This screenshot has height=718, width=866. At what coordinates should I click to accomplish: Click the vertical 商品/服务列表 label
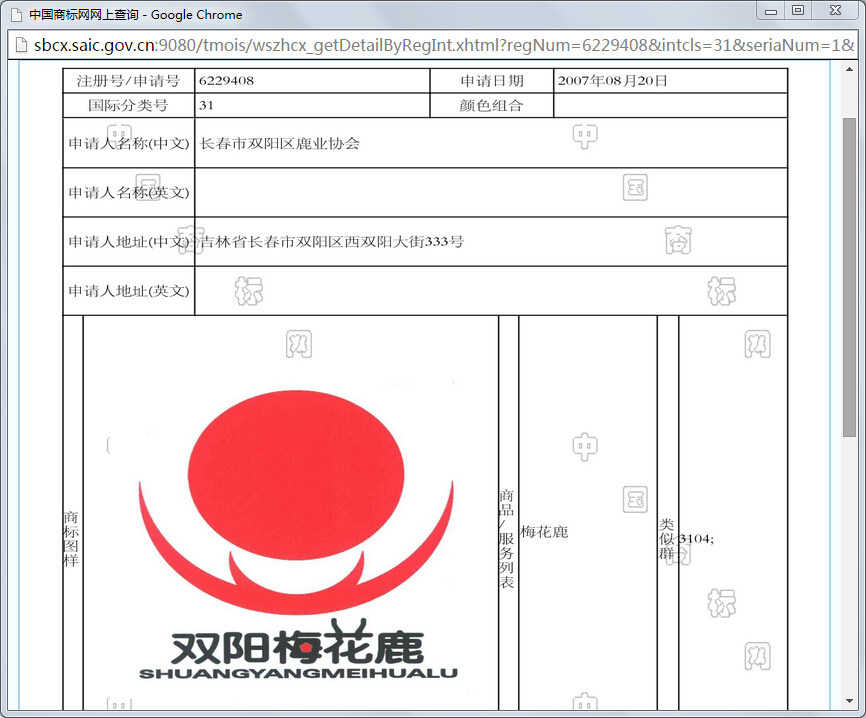(x=506, y=539)
